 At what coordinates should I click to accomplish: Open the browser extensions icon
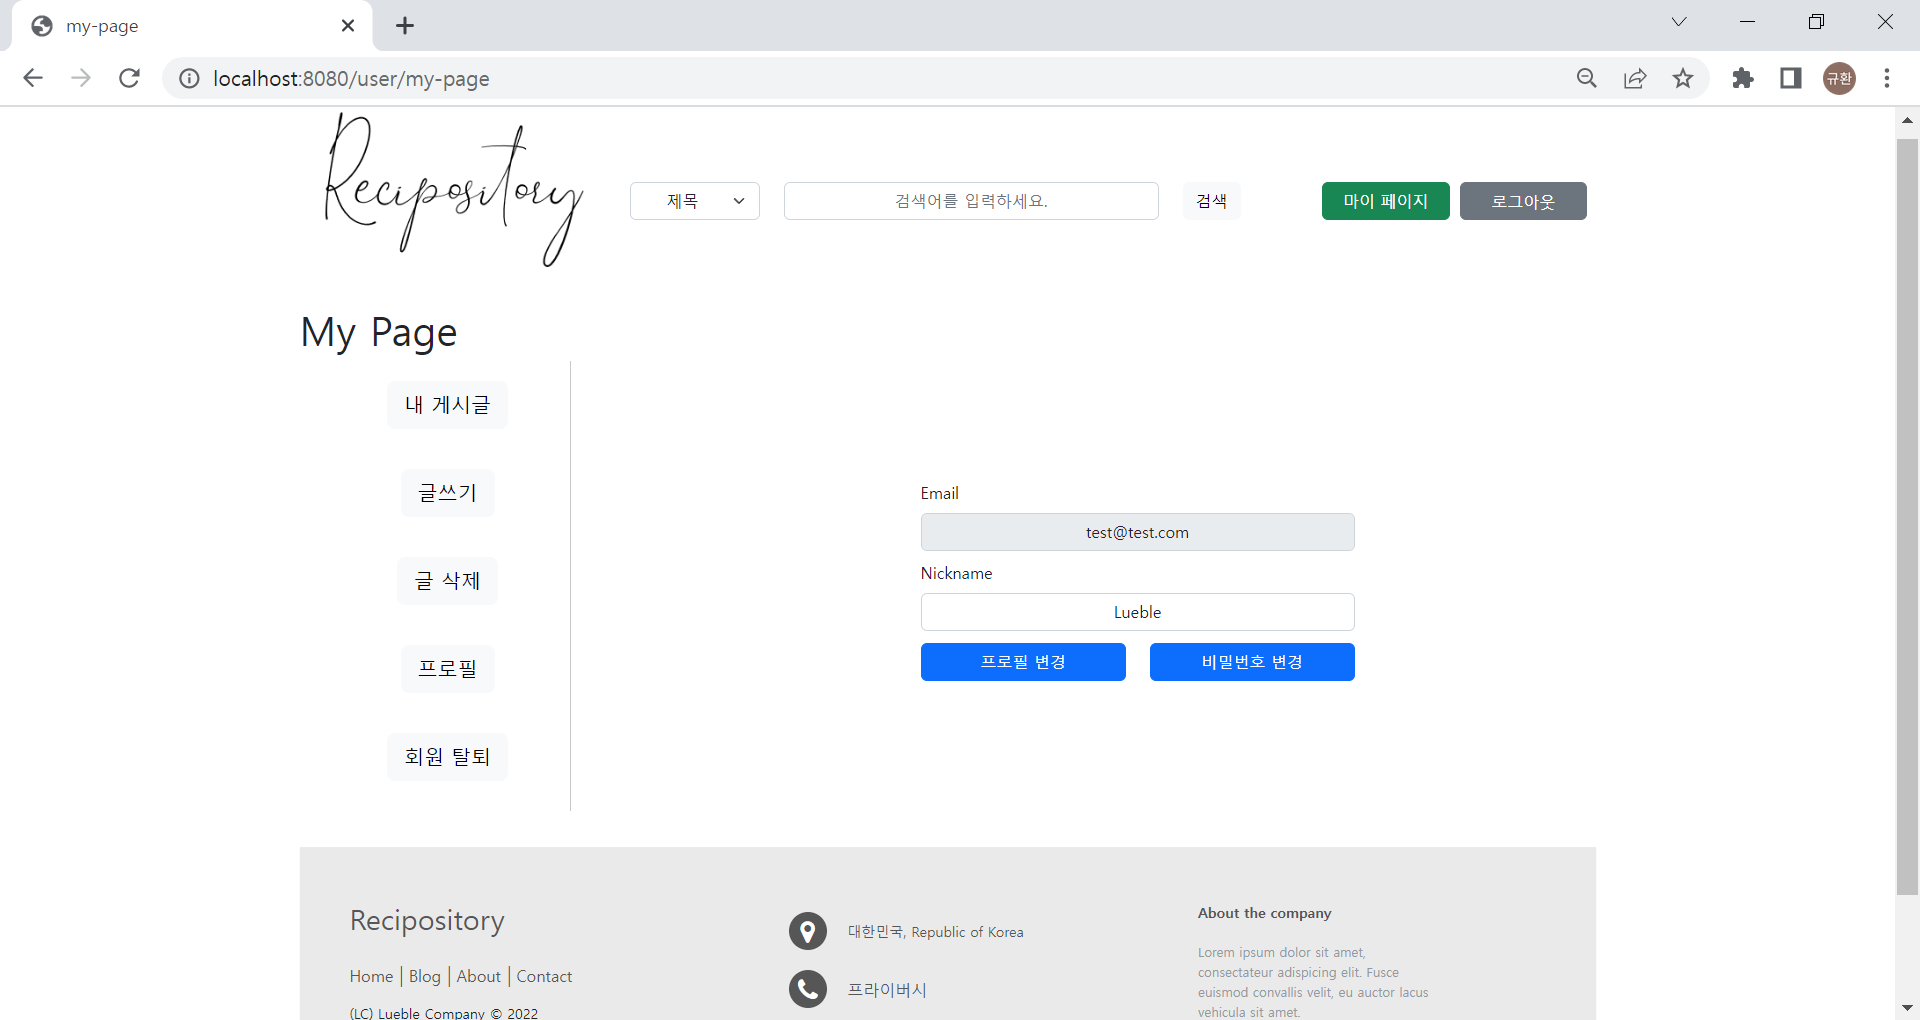[x=1743, y=78]
